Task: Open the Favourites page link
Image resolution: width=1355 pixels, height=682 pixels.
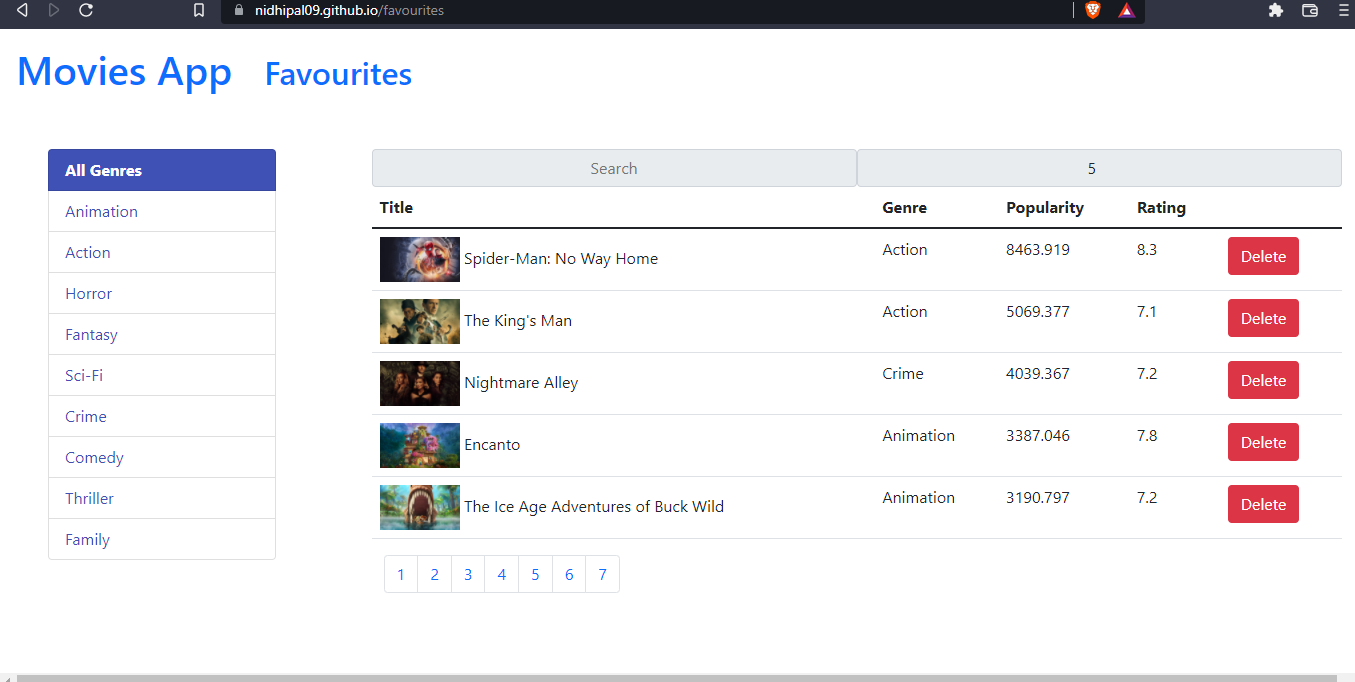Action: pyautogui.click(x=338, y=74)
